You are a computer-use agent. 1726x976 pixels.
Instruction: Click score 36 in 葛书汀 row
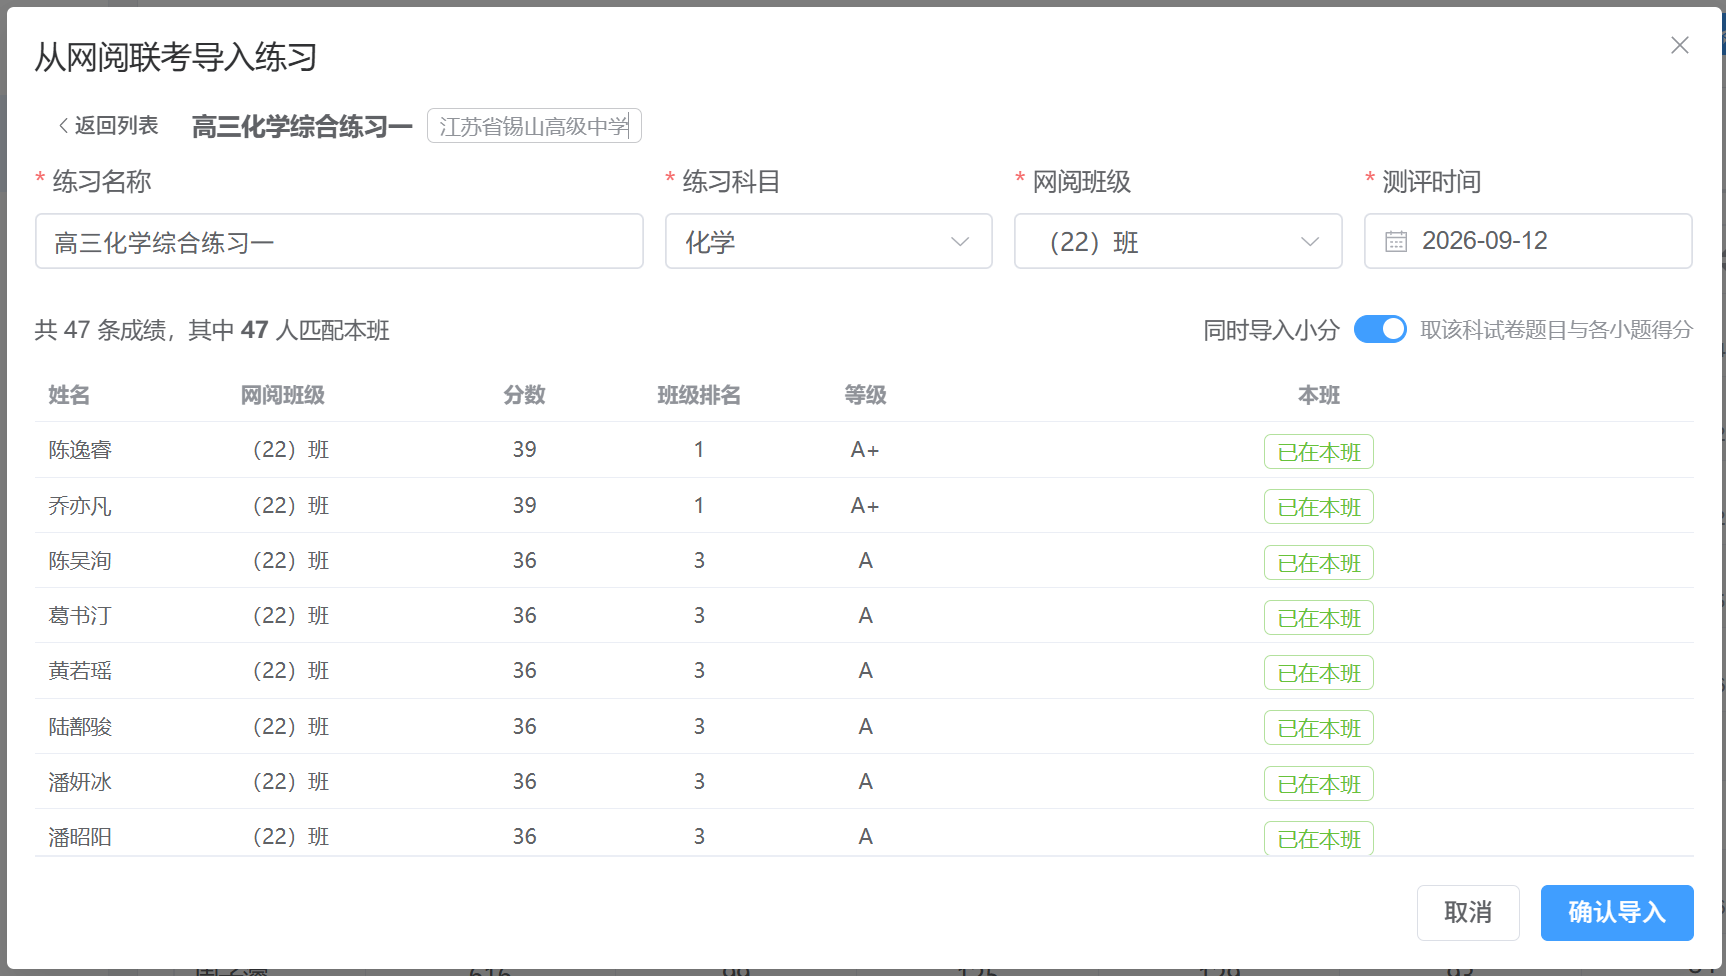tap(524, 616)
